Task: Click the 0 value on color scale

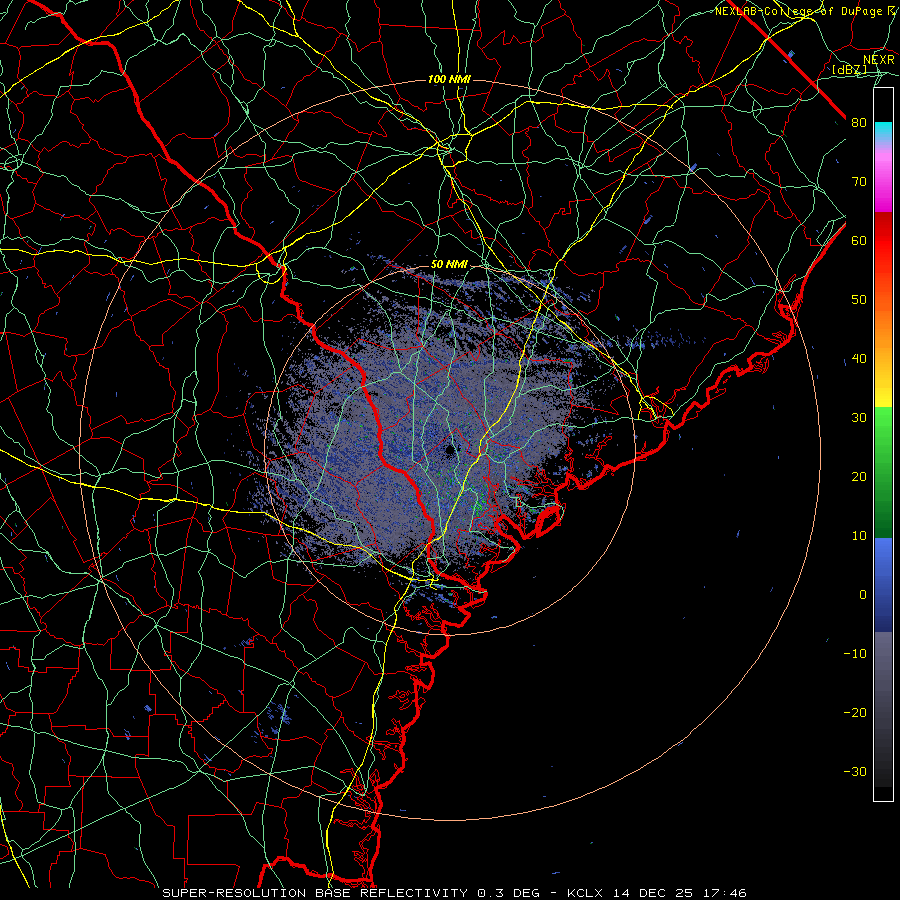Action: click(863, 595)
